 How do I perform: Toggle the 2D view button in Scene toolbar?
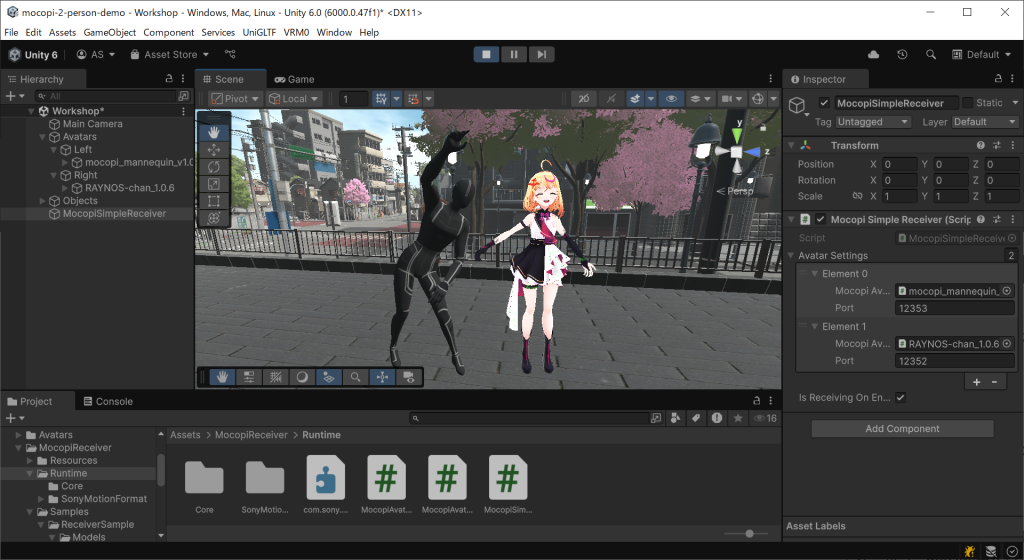584,99
